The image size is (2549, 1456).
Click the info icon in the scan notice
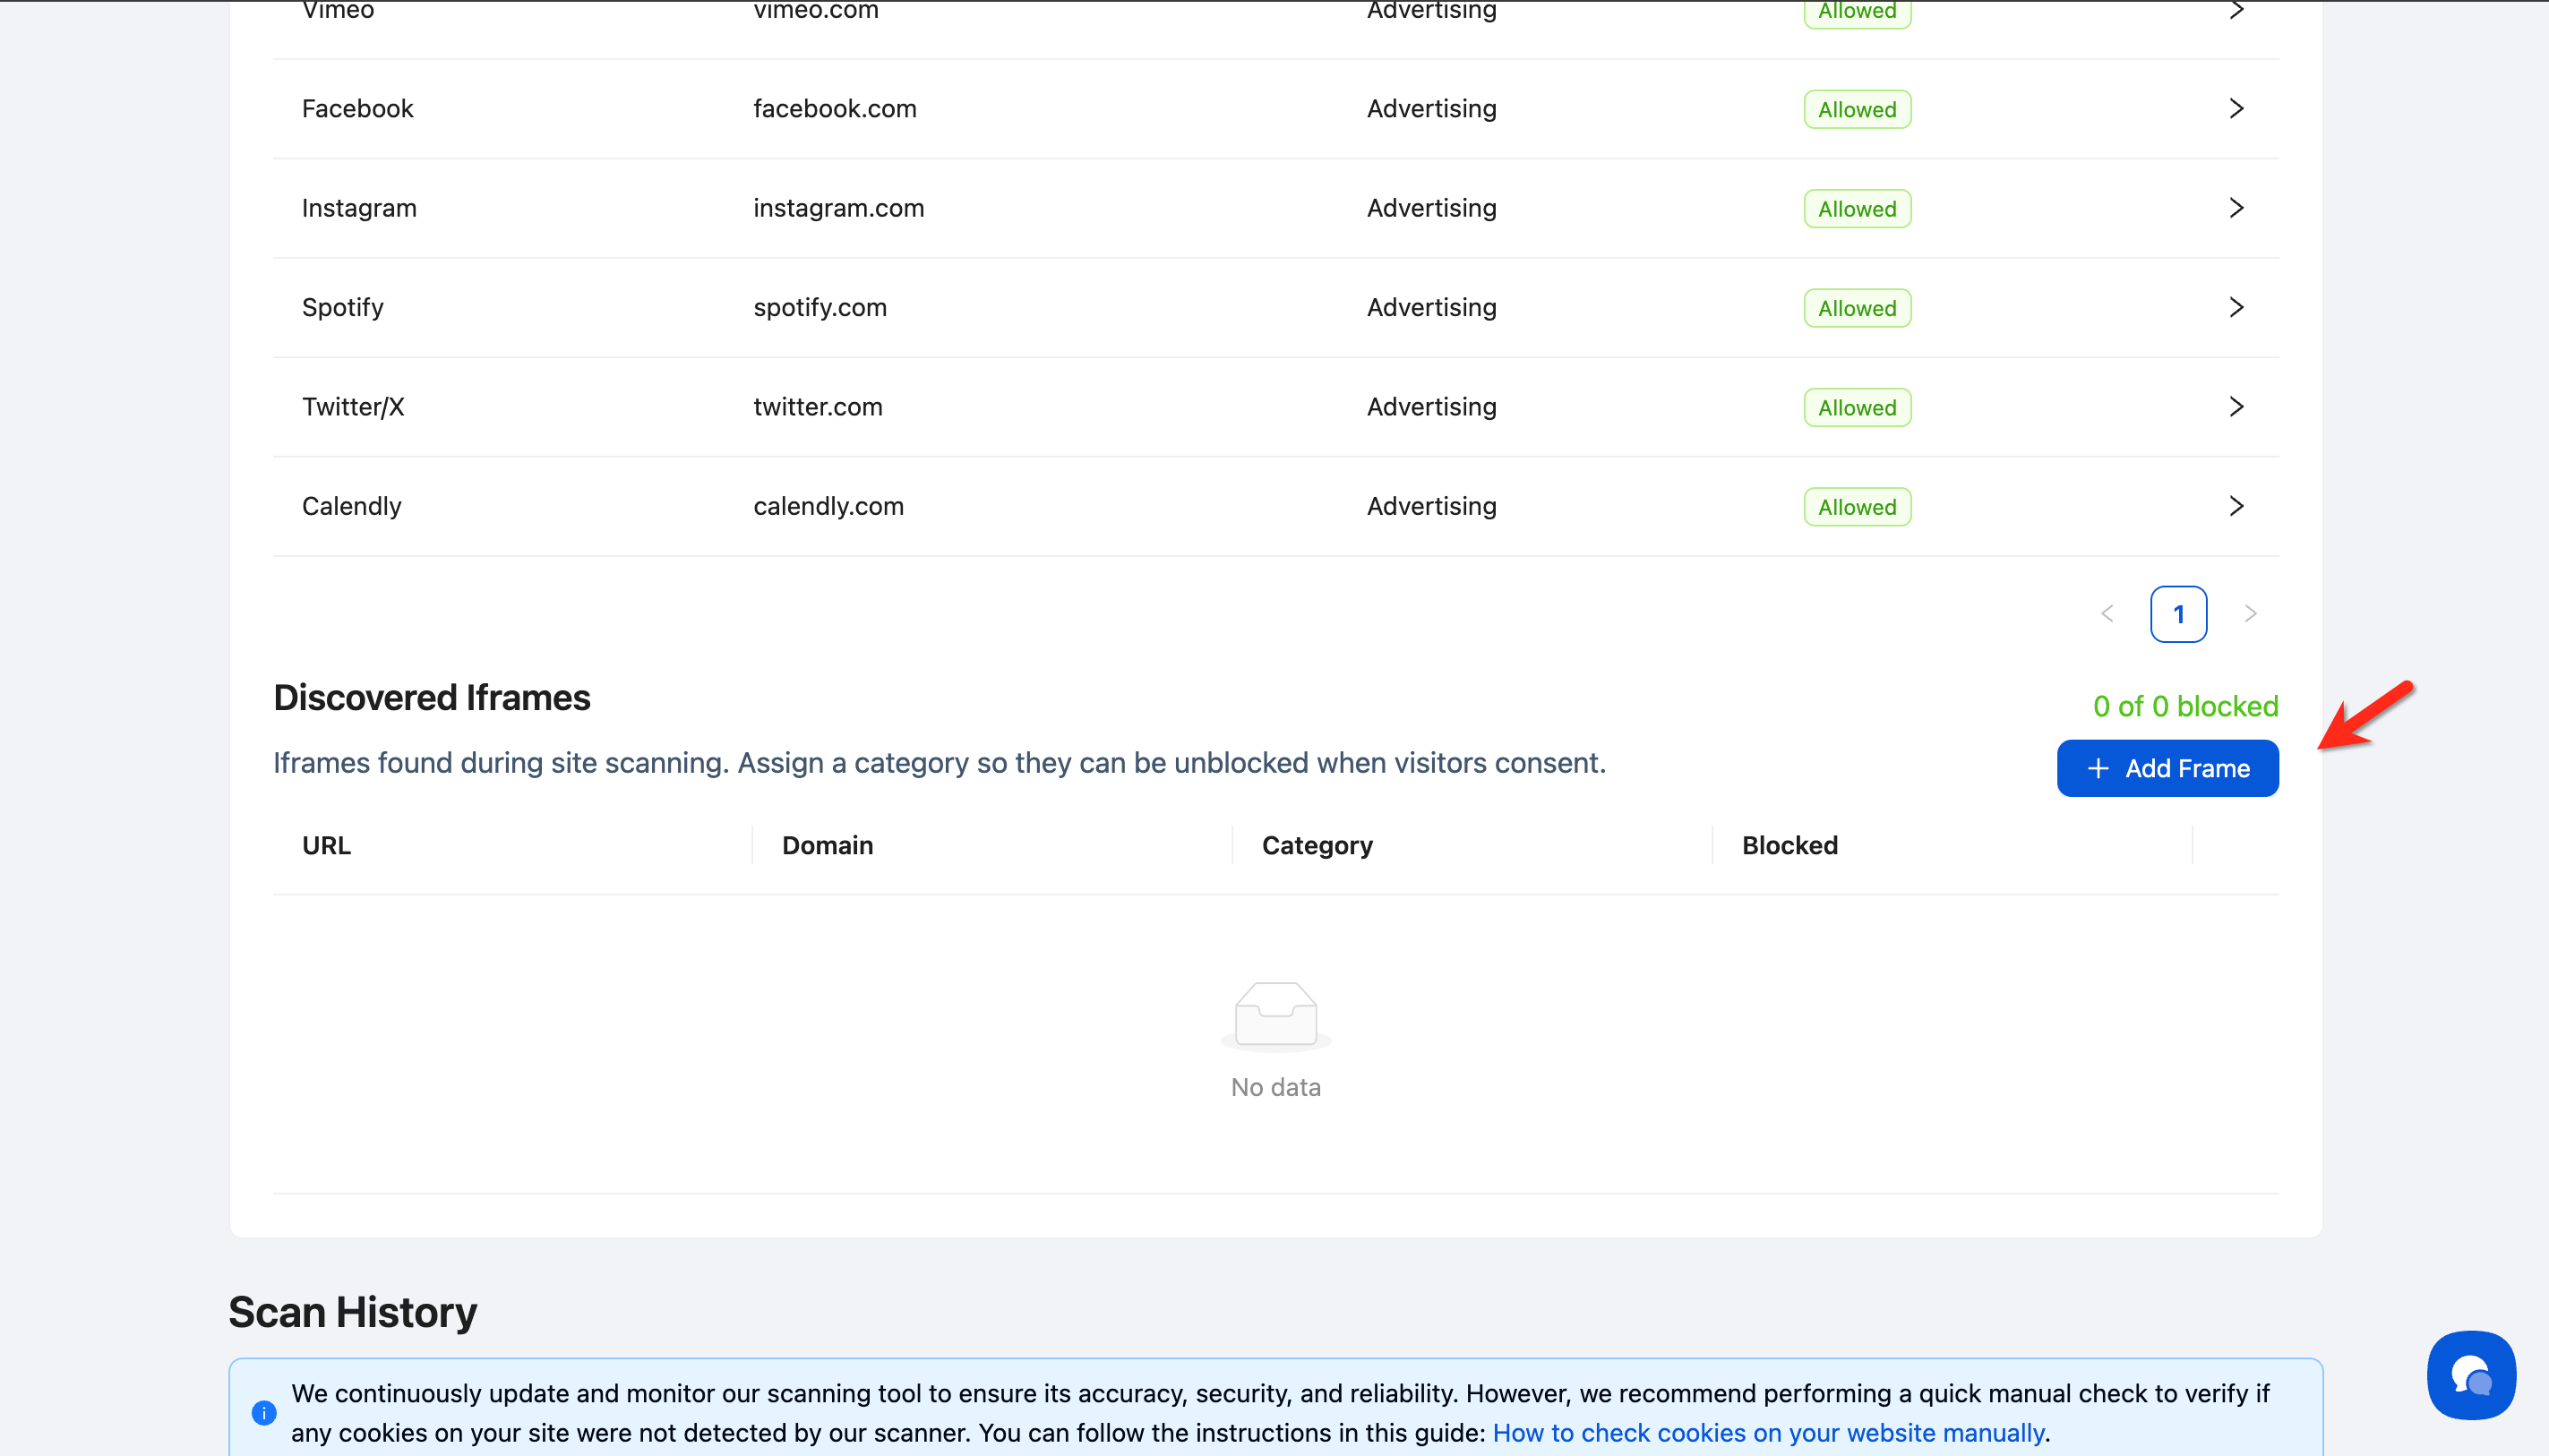[x=264, y=1413]
